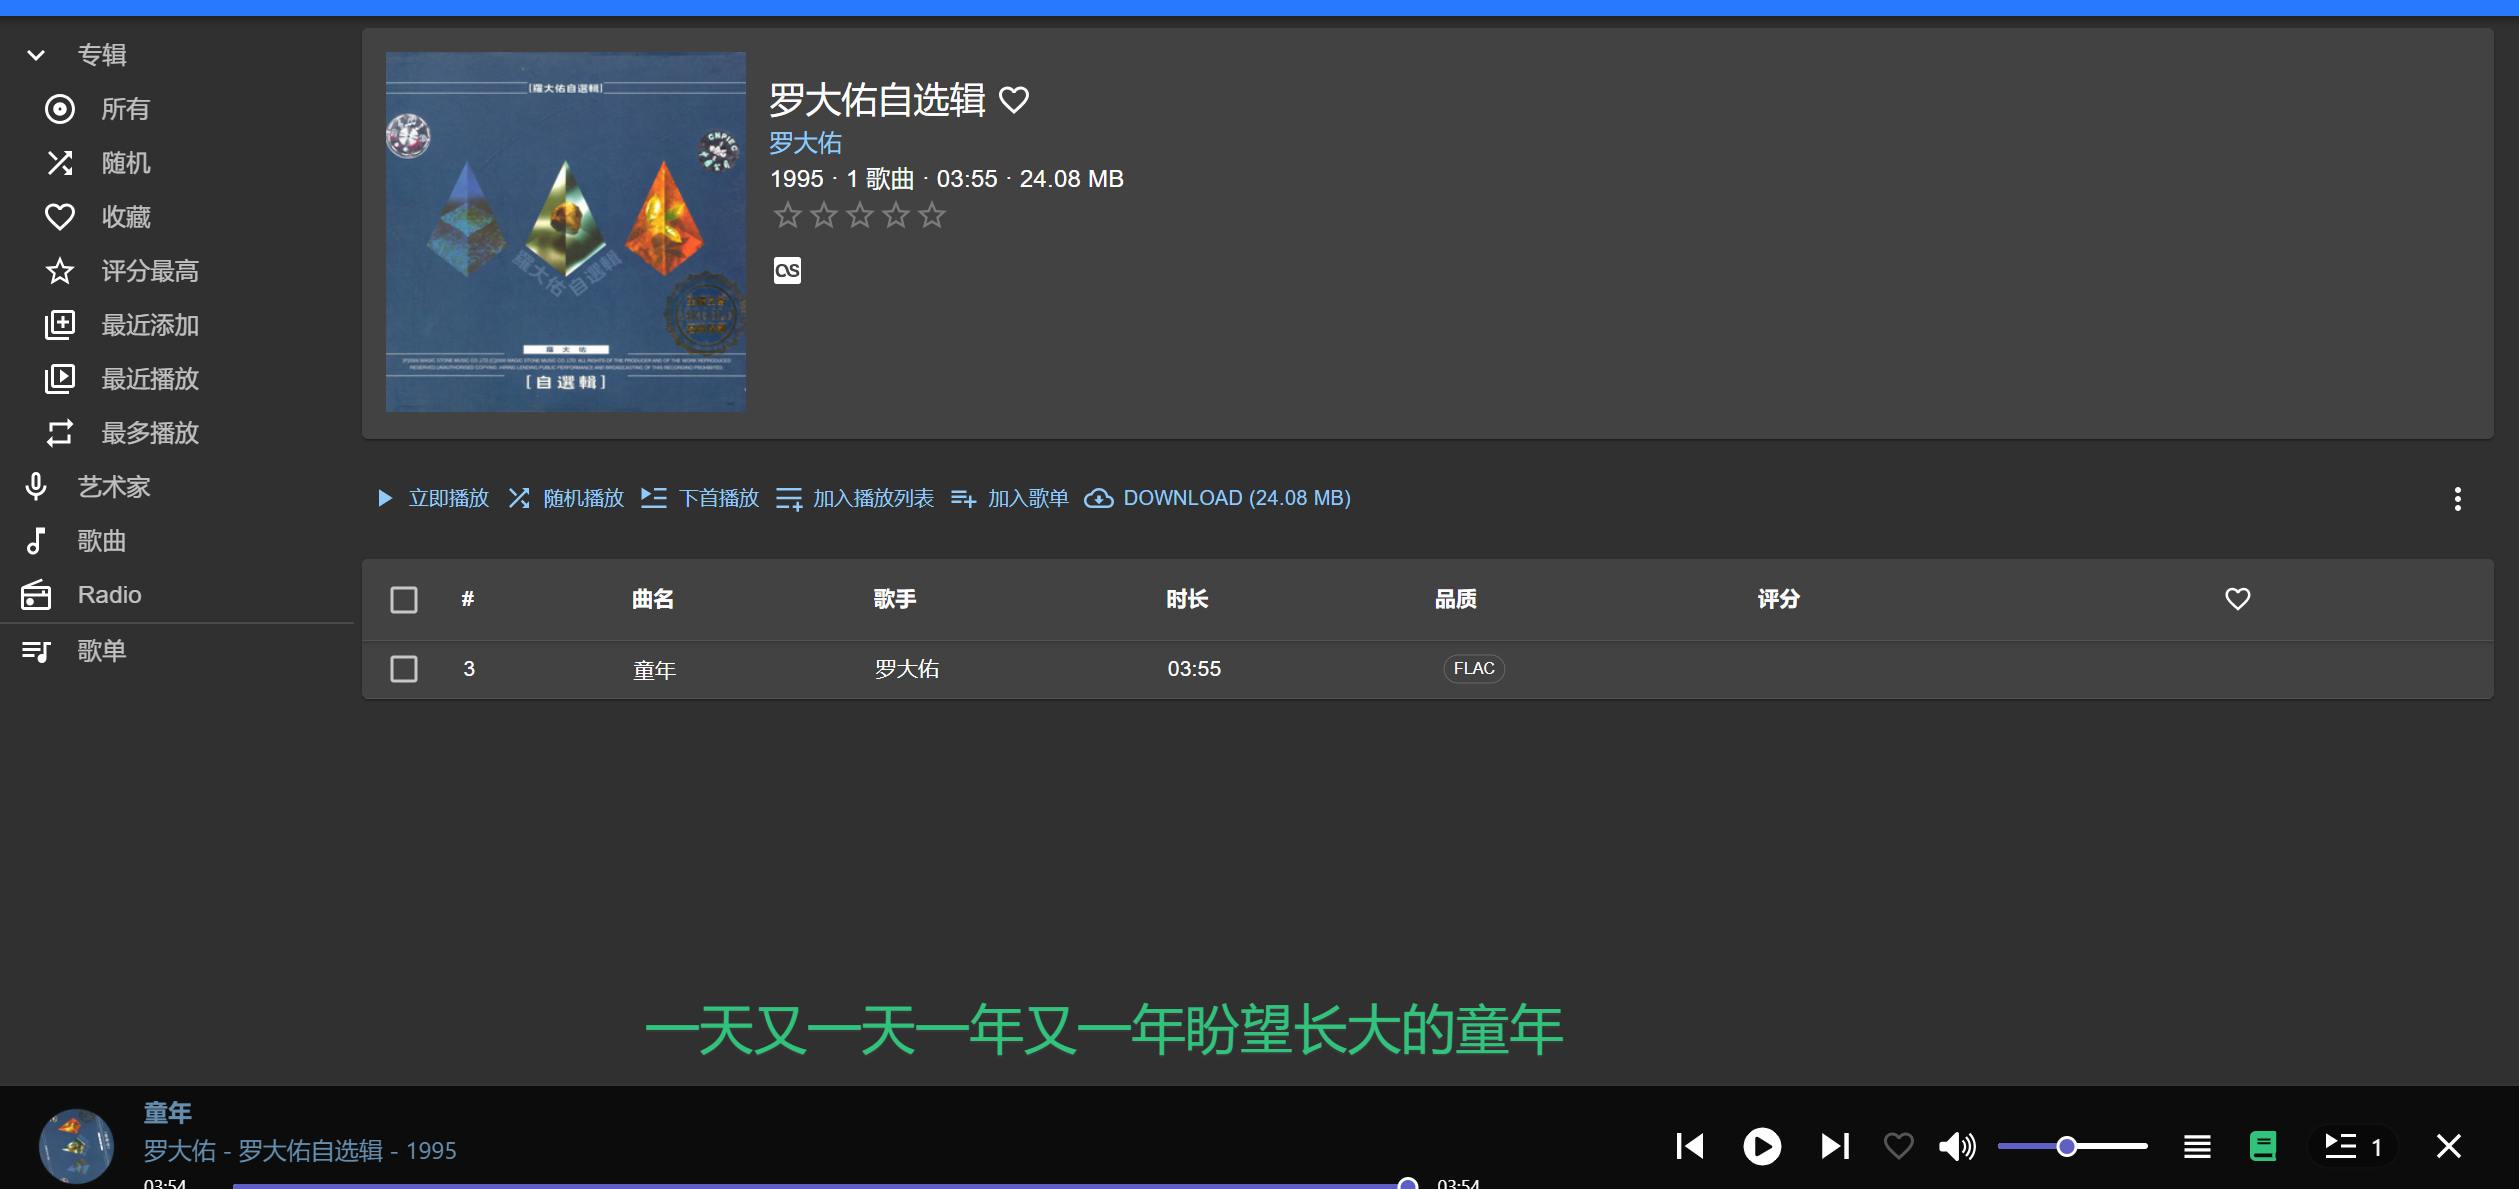
Task: Sort by 品质 column header
Action: click(1456, 599)
